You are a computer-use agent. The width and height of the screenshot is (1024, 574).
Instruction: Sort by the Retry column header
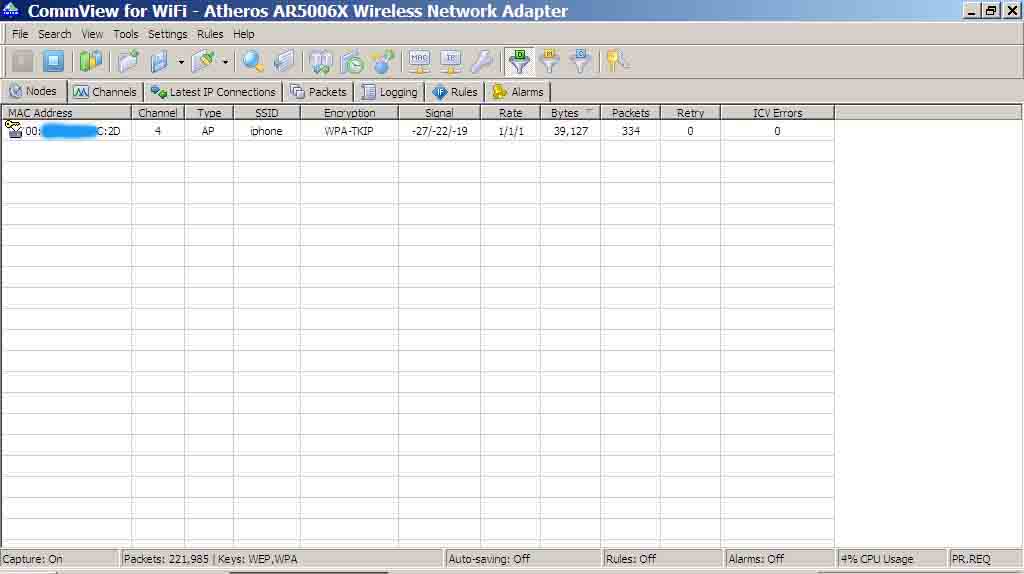pos(690,113)
